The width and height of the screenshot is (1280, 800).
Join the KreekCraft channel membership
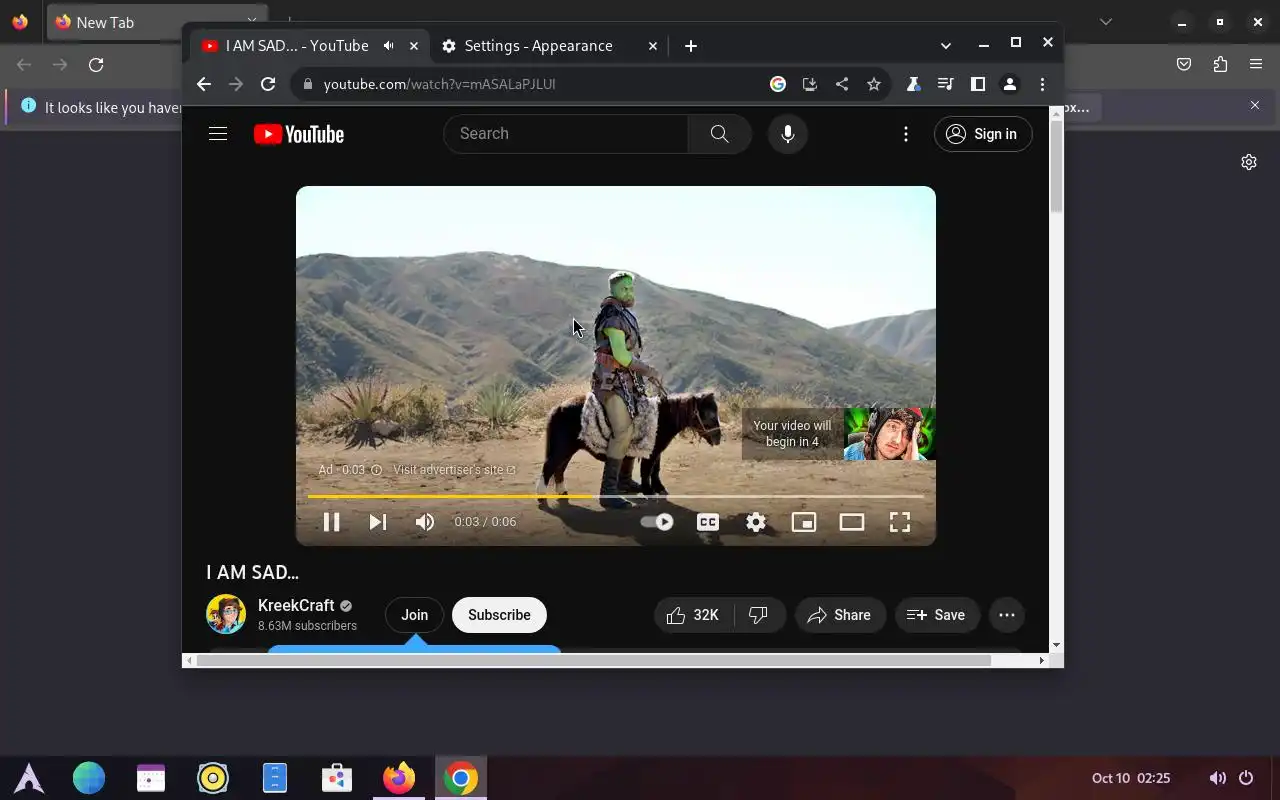[415, 615]
